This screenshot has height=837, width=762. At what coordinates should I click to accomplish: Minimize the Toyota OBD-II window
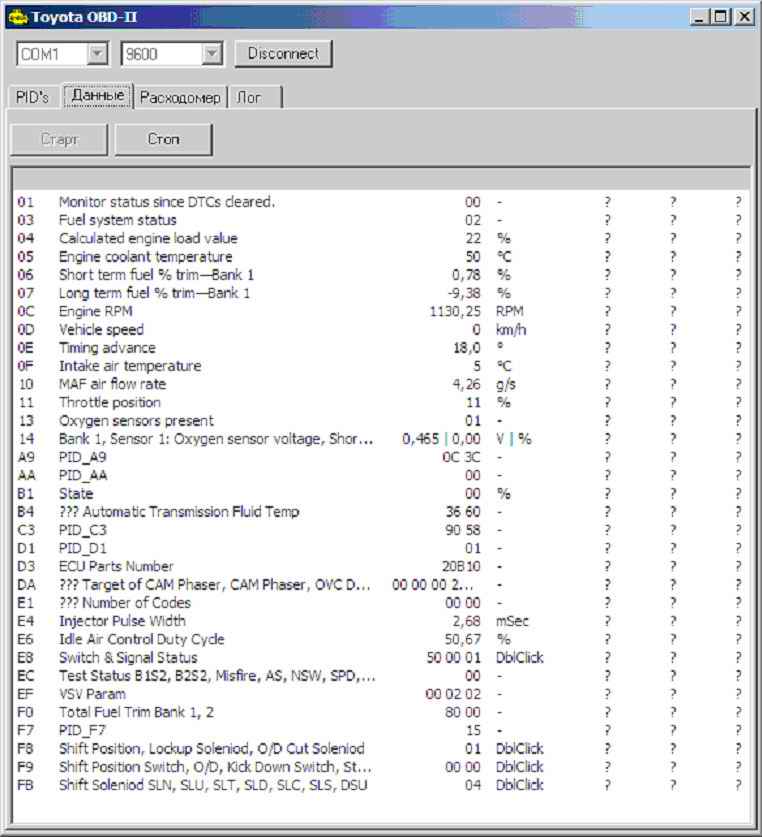pos(699,17)
